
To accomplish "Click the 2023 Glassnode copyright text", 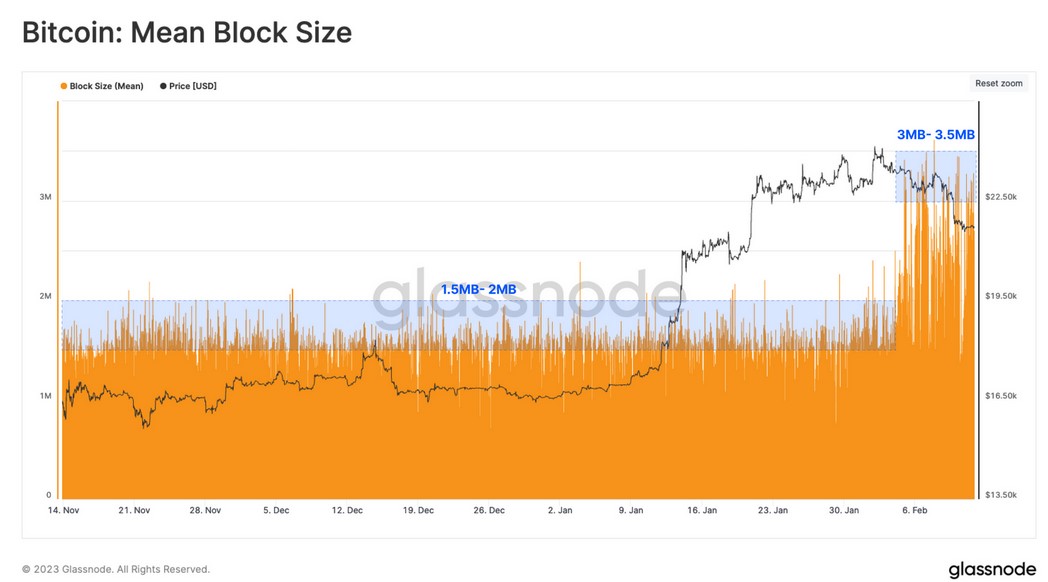I will pos(116,569).
